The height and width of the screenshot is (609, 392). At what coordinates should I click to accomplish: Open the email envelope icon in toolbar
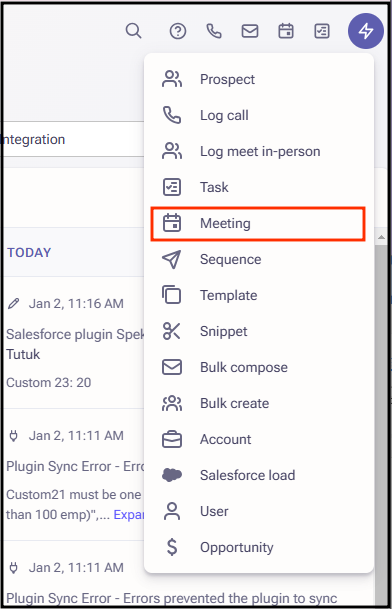coord(250,31)
